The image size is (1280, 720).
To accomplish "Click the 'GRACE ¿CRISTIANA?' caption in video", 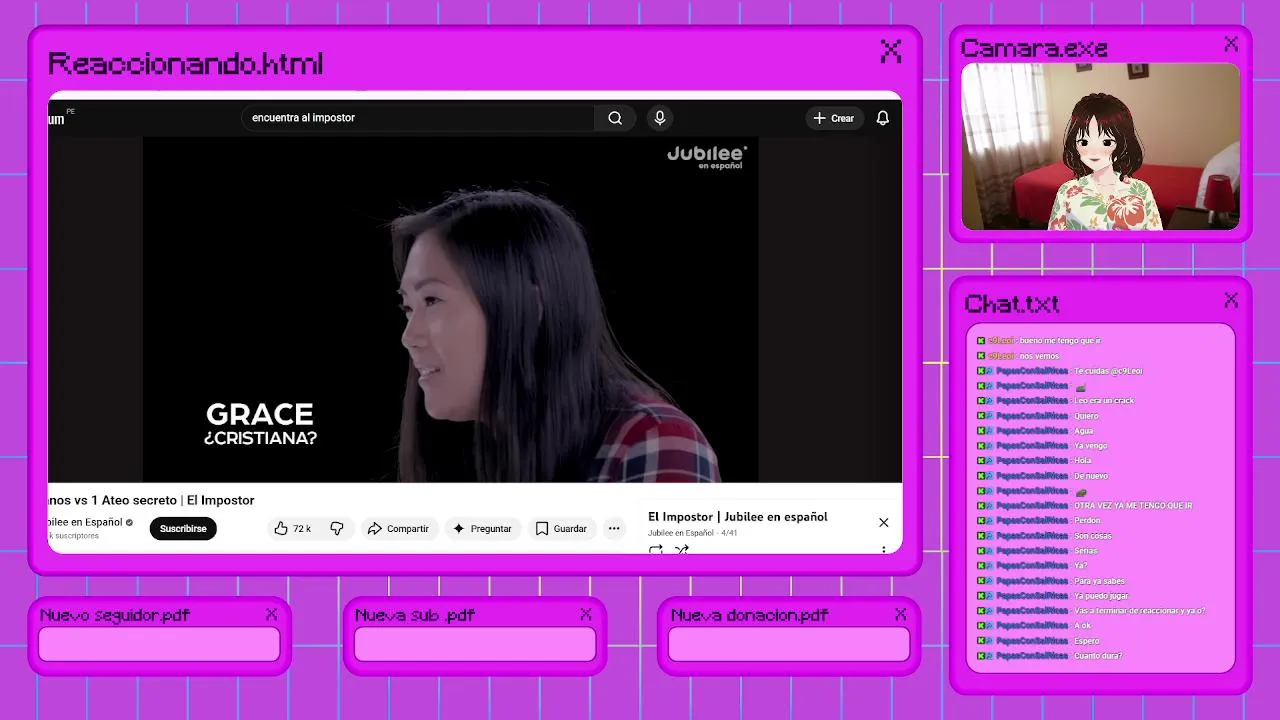I will click(x=260, y=423).
